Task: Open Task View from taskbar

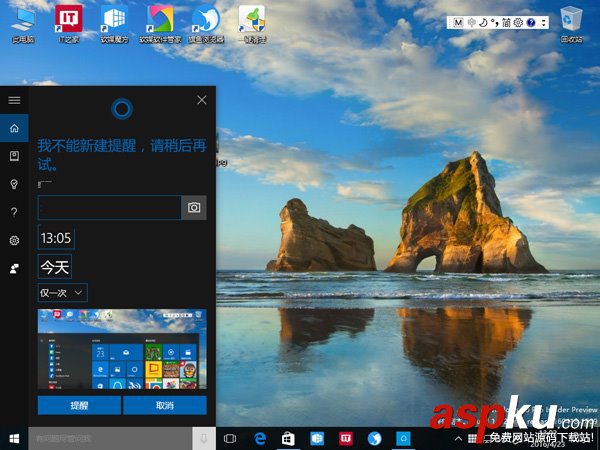Action: [230, 439]
